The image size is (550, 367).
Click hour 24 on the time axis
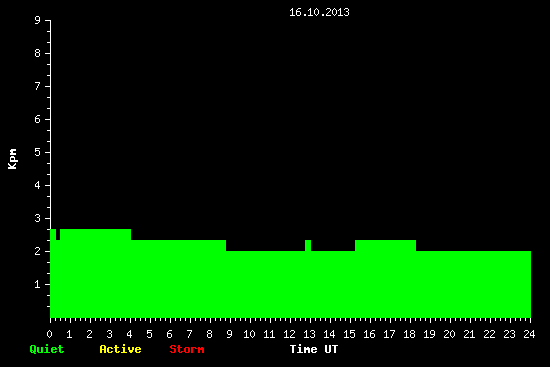point(529,334)
